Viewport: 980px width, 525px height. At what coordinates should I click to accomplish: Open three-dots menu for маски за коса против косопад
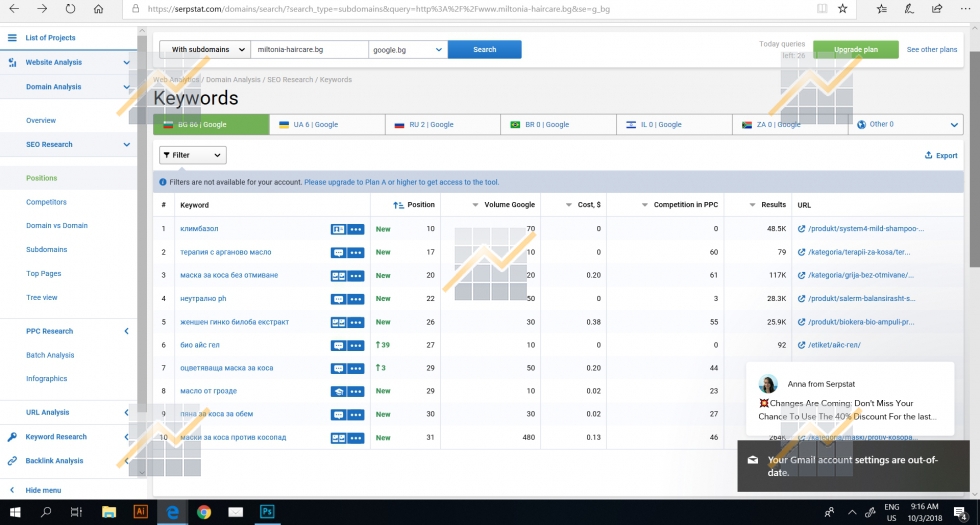pyautogui.click(x=356, y=438)
